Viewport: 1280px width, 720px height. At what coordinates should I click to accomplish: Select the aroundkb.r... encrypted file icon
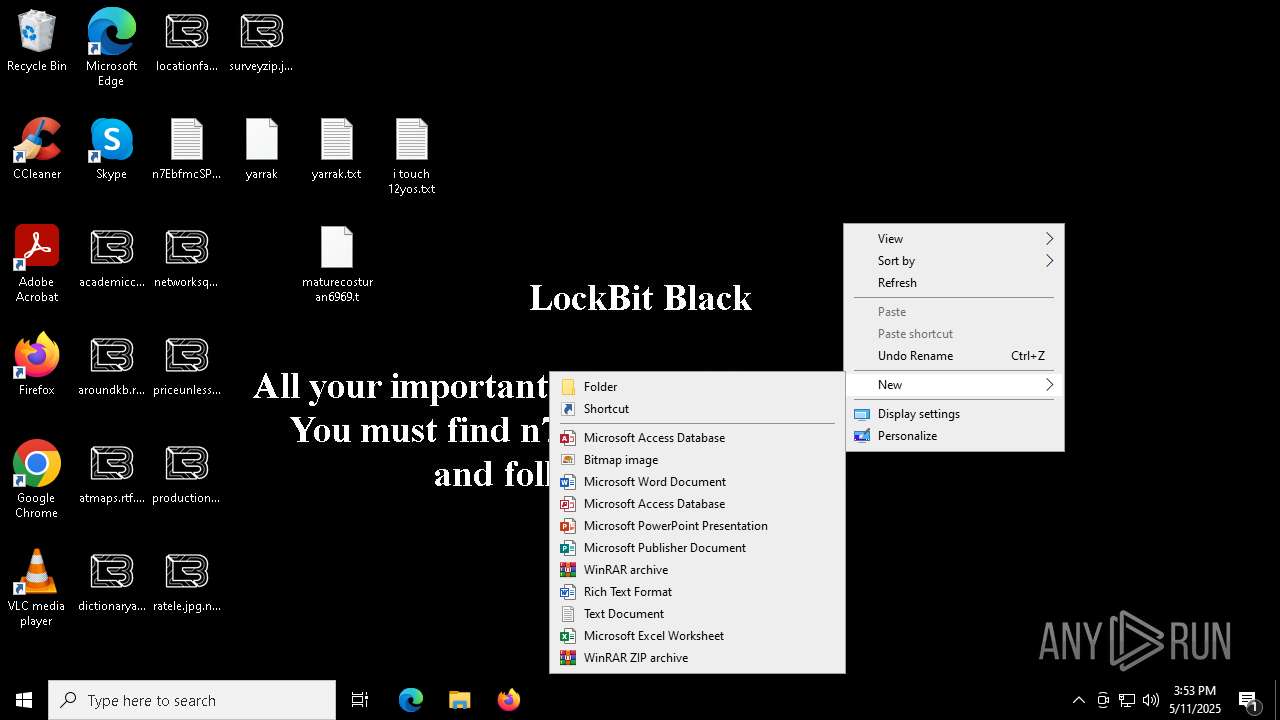click(x=111, y=365)
